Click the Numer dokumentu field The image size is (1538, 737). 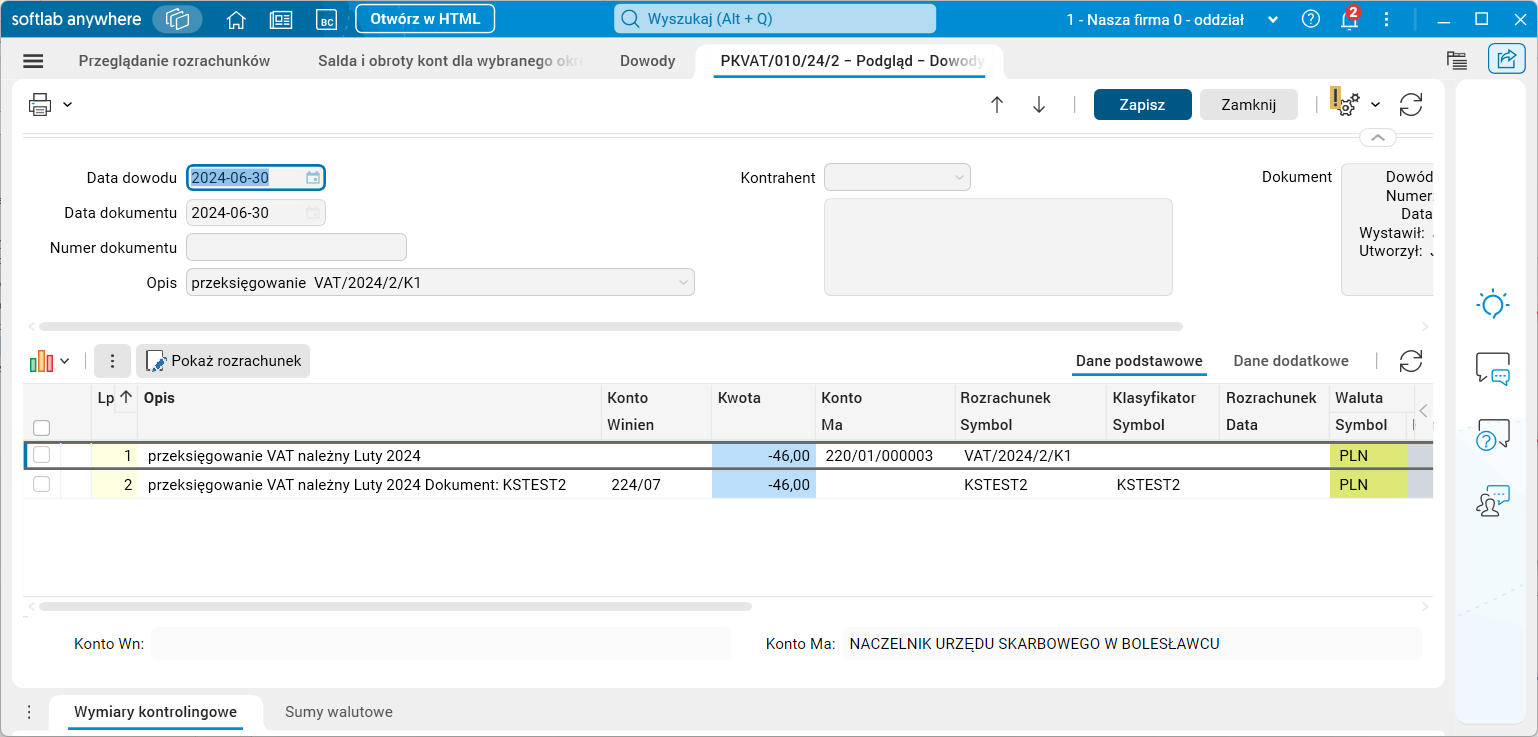(x=296, y=247)
